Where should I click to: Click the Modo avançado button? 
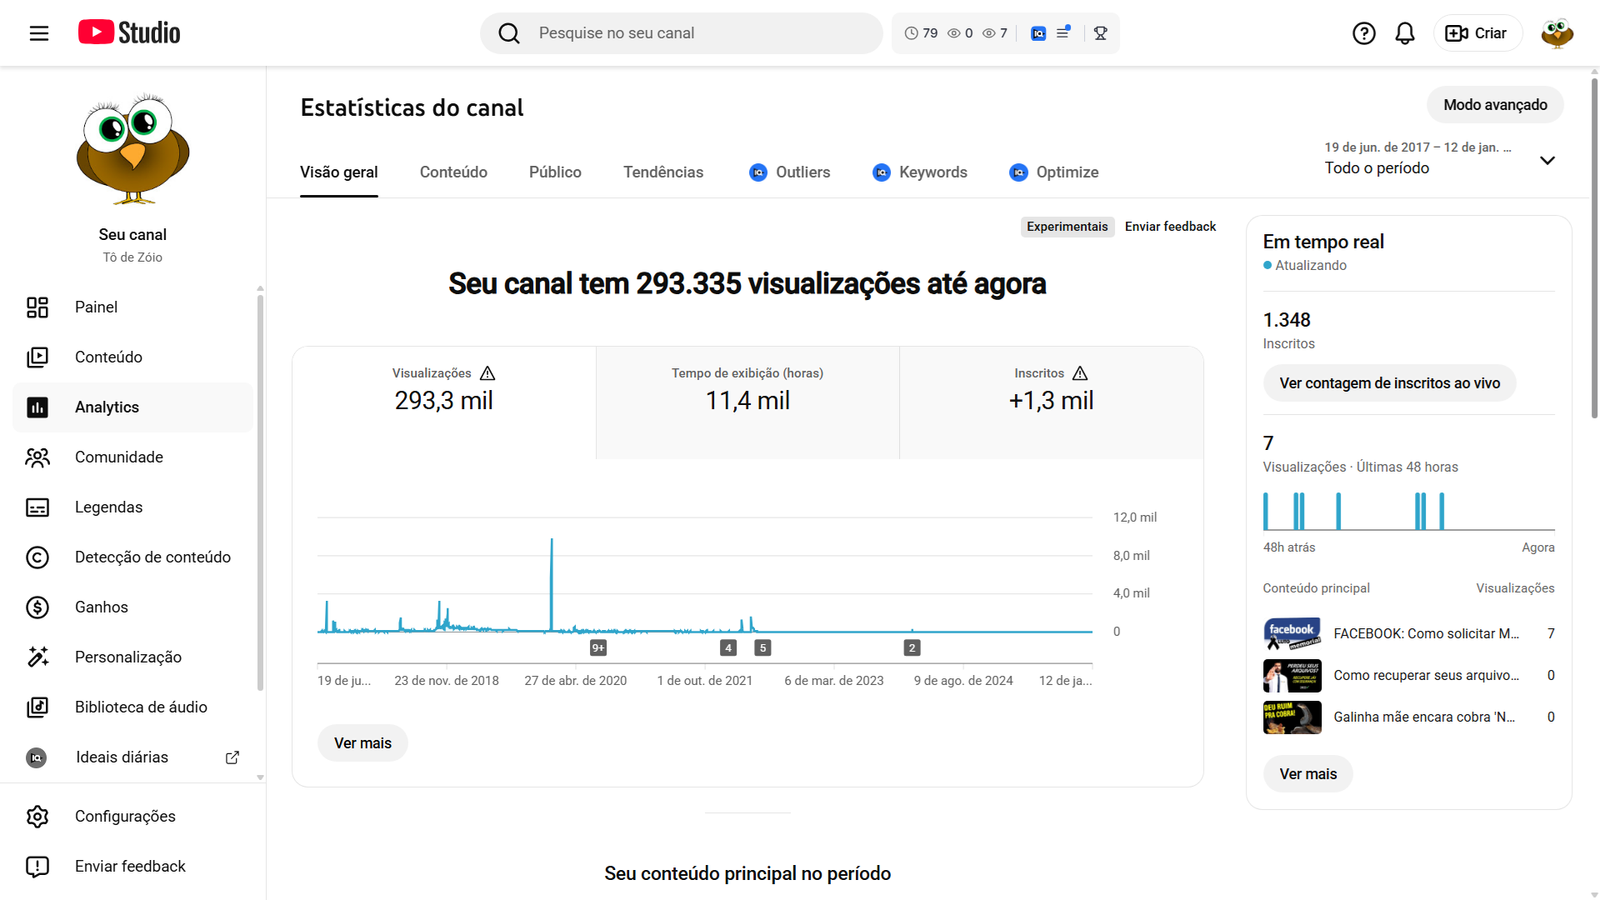(1494, 105)
